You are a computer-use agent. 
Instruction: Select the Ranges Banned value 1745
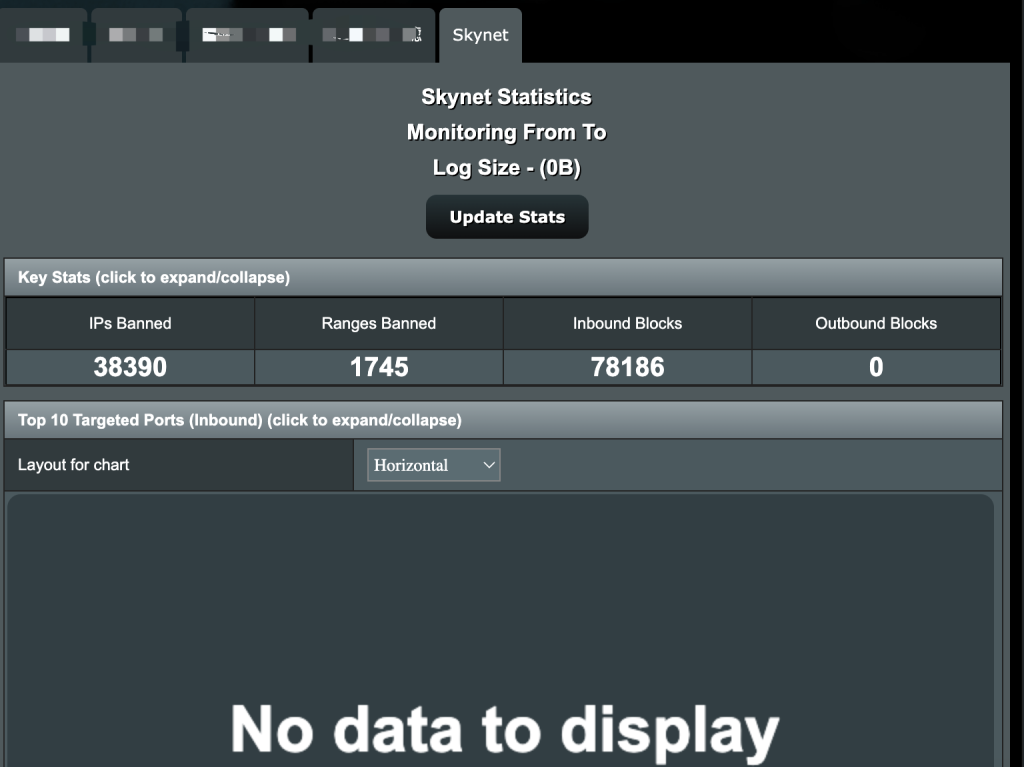tap(379, 367)
